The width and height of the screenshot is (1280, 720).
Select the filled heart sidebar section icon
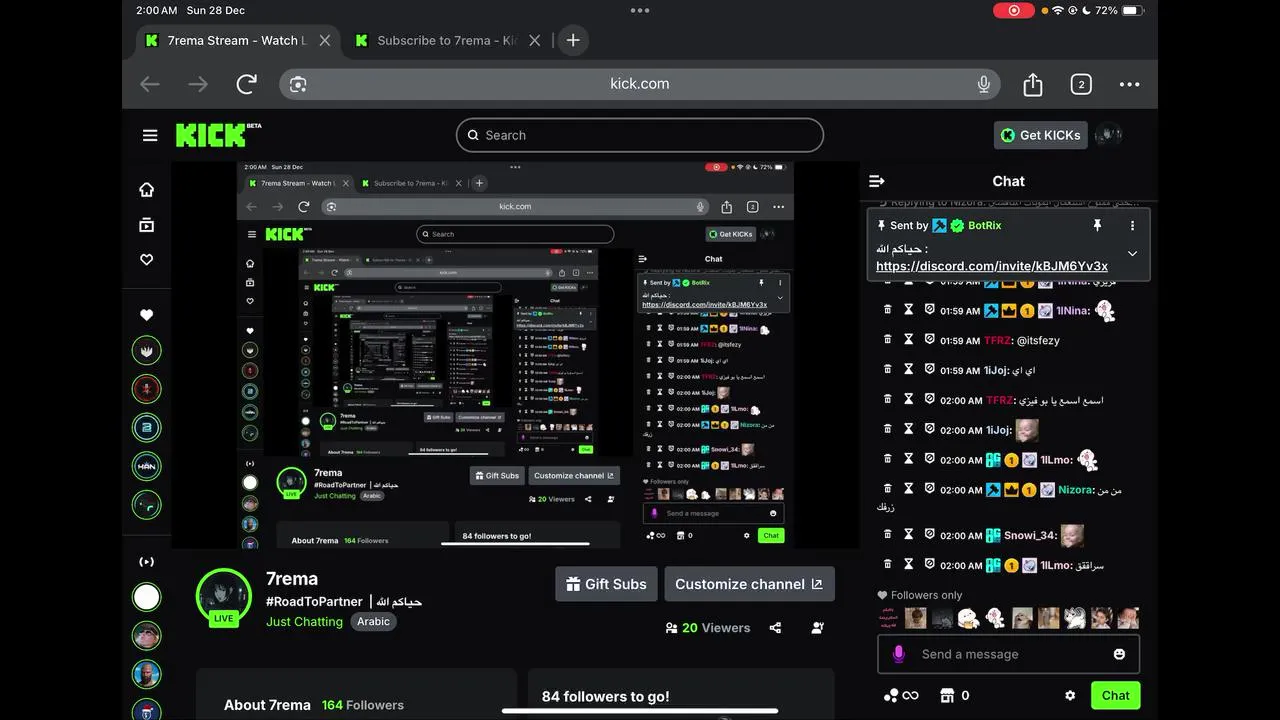tap(147, 315)
